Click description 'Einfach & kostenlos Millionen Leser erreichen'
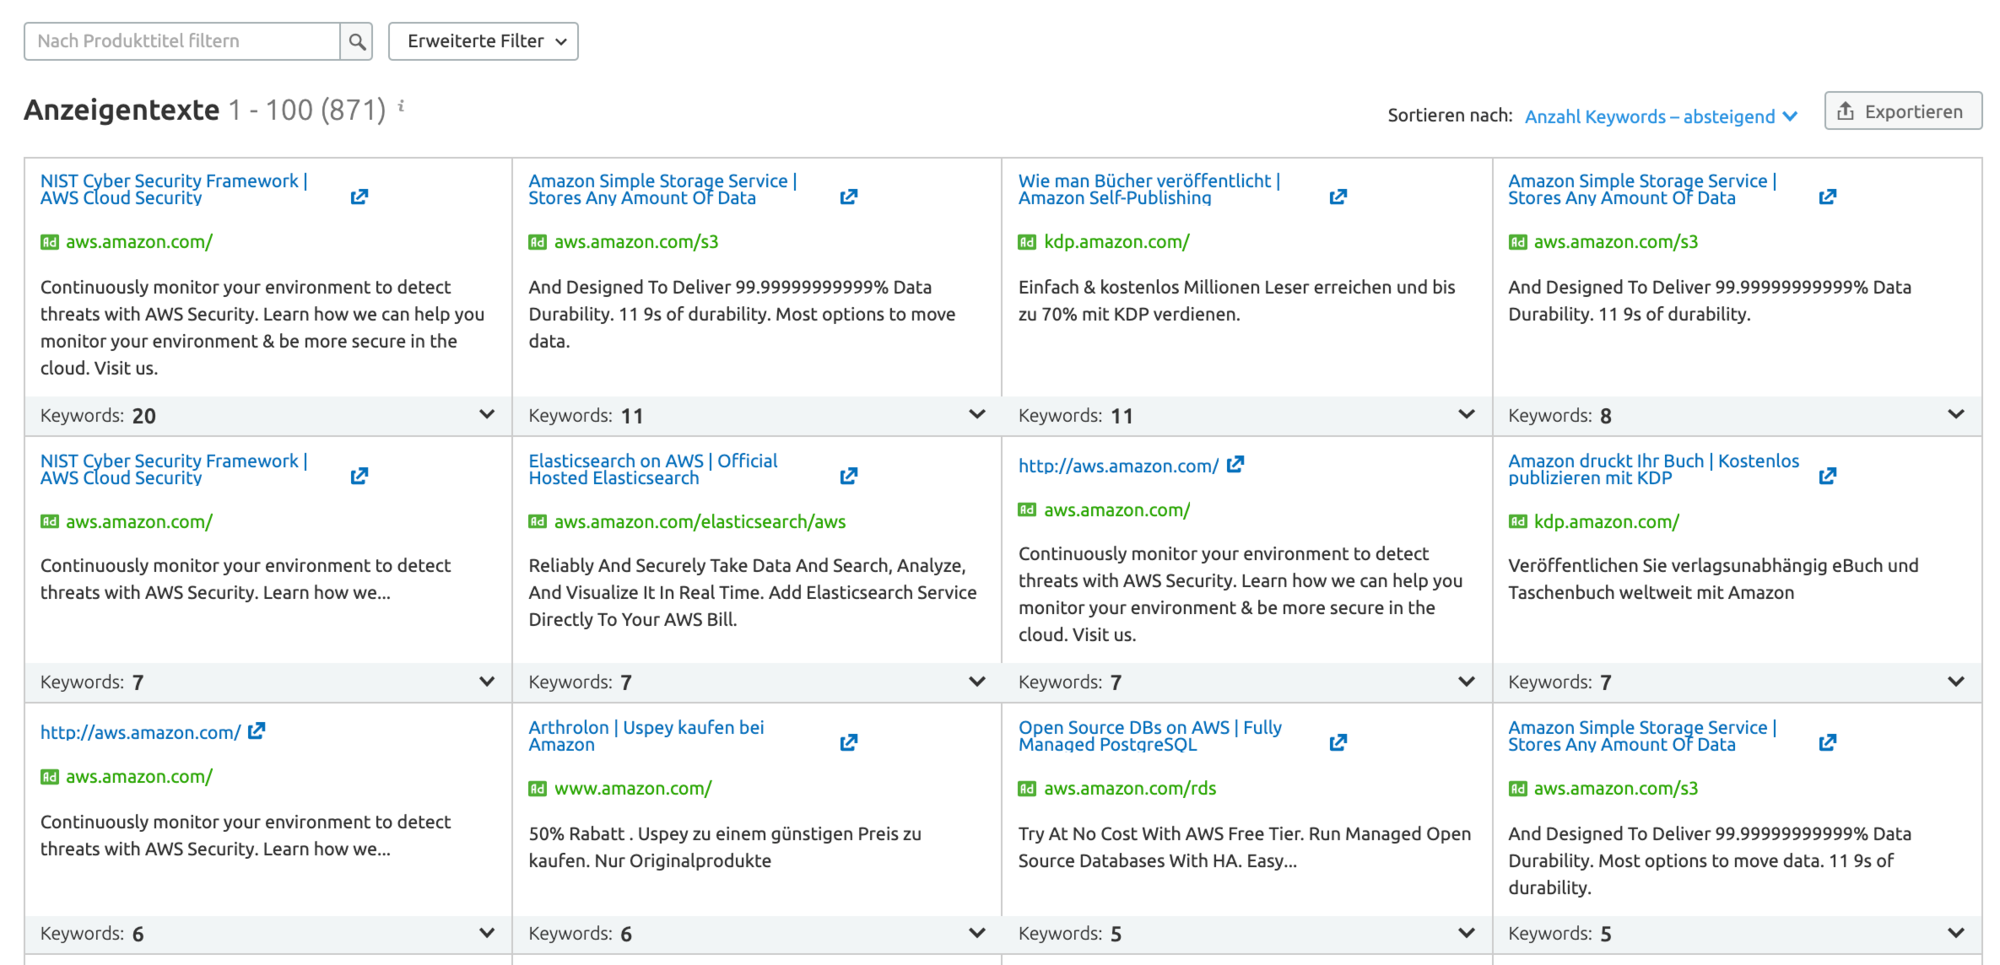2000x965 pixels. tap(1237, 300)
